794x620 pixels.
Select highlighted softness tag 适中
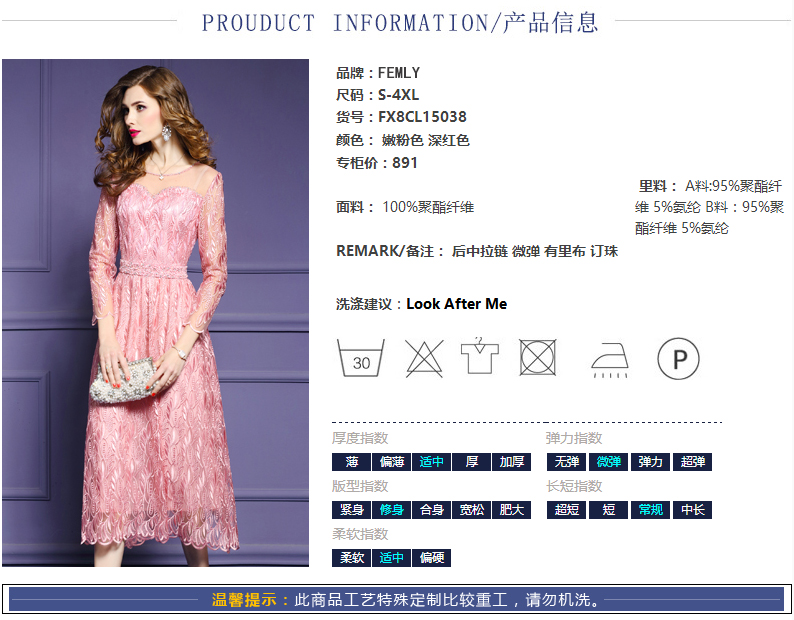pyautogui.click(x=391, y=558)
